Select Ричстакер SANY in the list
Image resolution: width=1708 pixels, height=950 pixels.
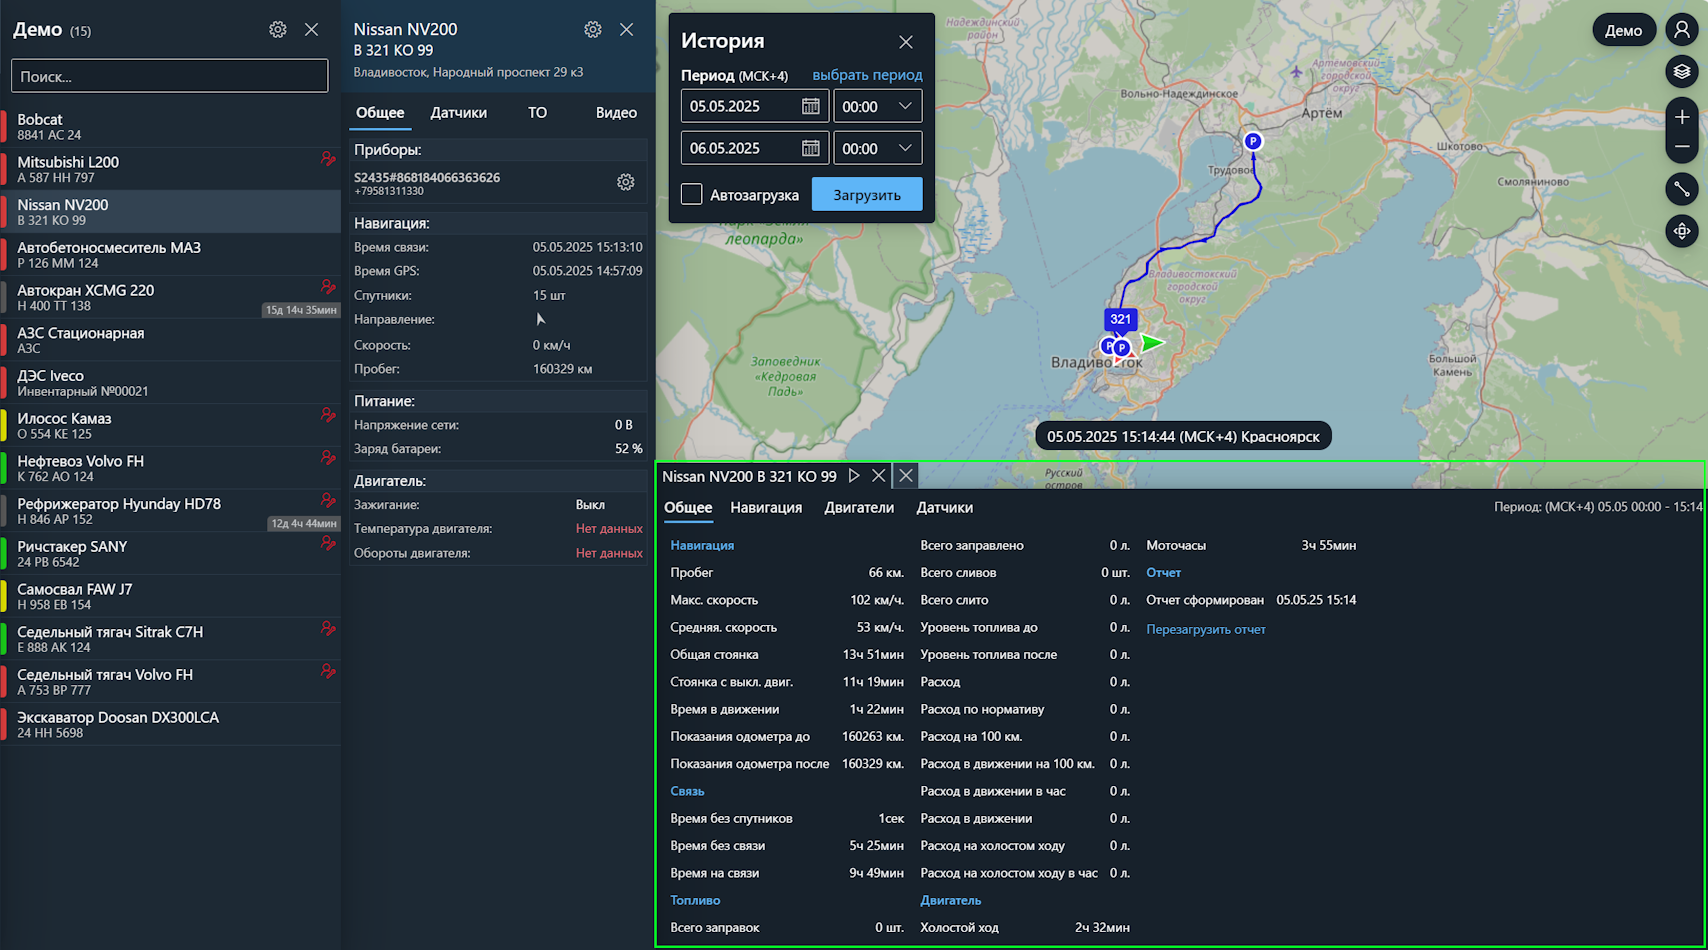coord(170,554)
